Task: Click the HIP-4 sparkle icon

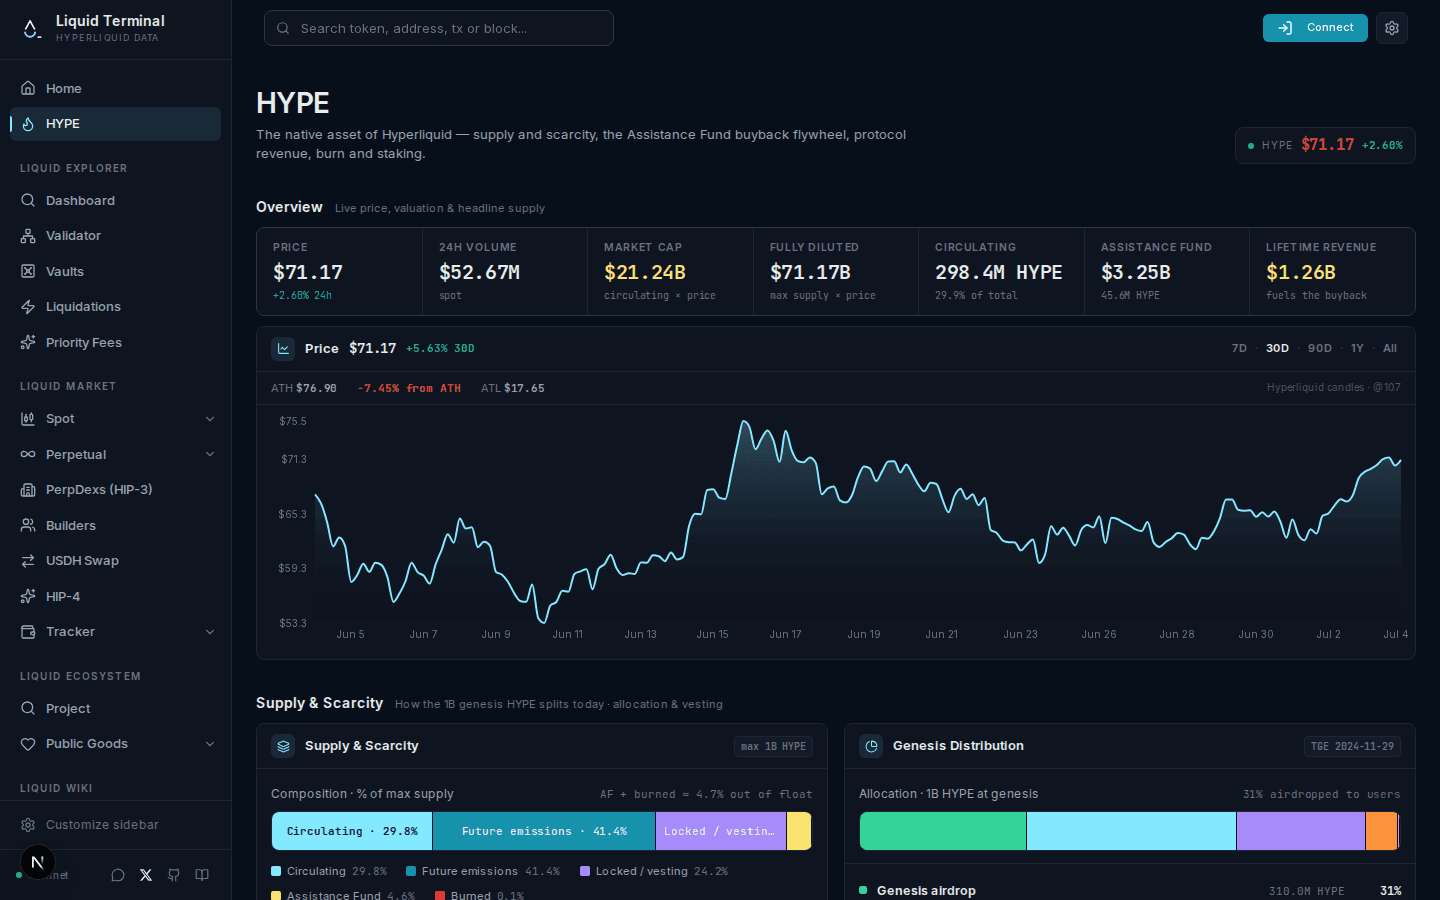Action: point(28,596)
